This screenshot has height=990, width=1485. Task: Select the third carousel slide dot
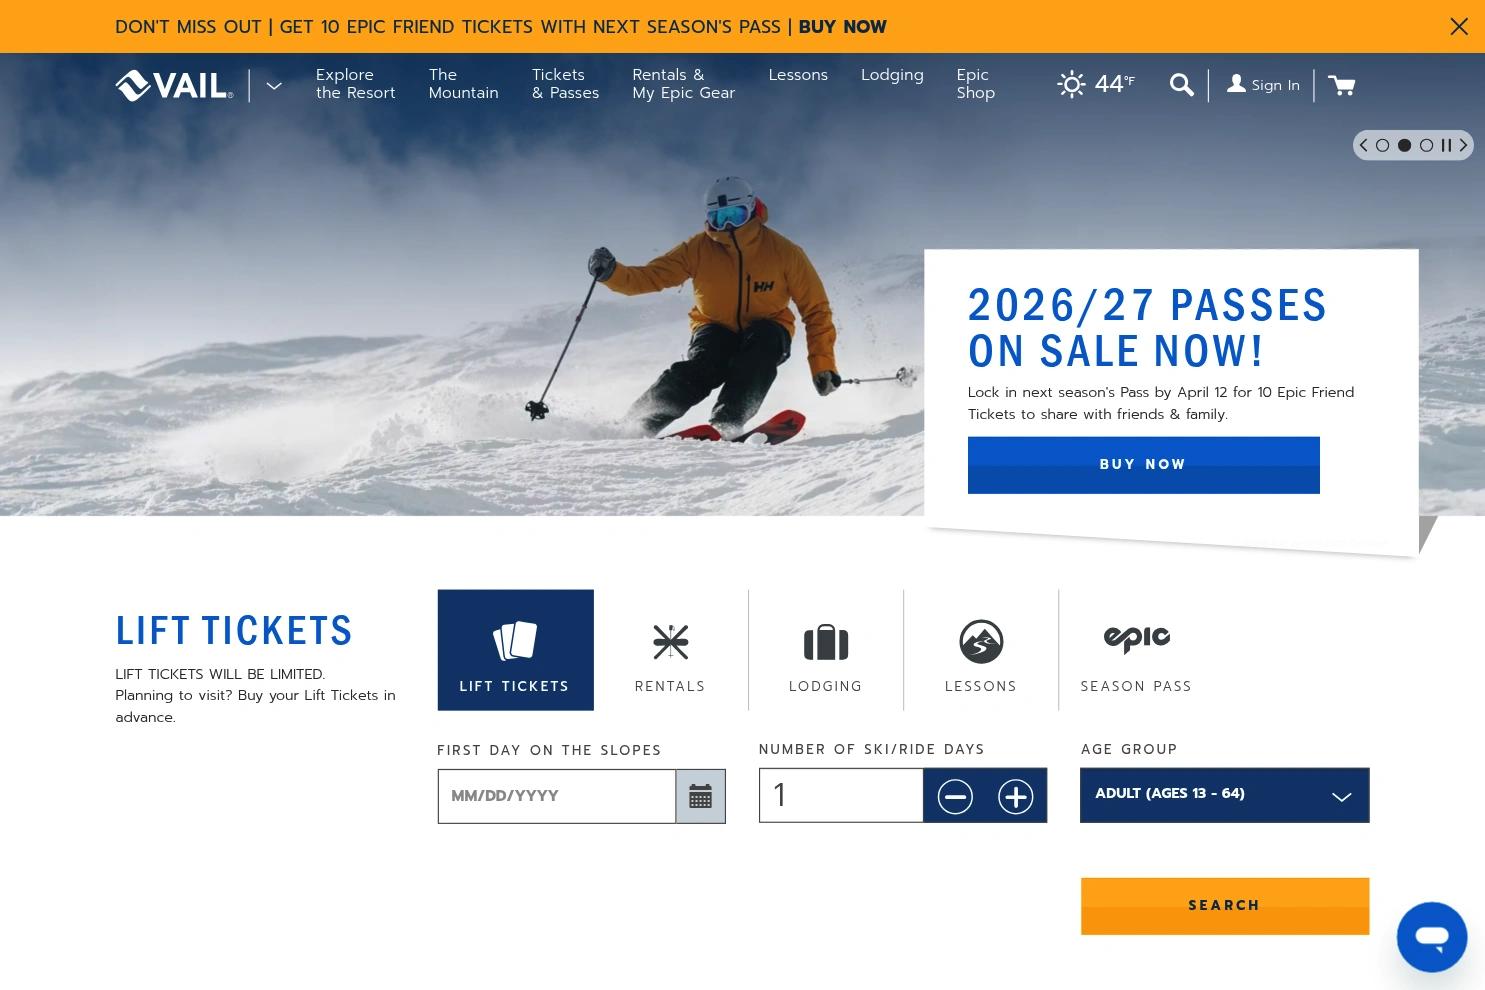click(1427, 145)
